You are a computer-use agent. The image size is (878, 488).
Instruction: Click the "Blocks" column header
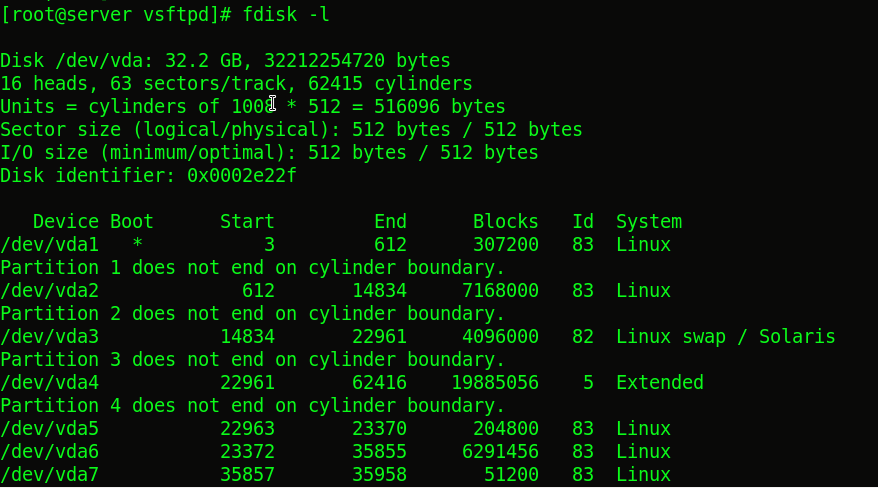click(x=506, y=222)
